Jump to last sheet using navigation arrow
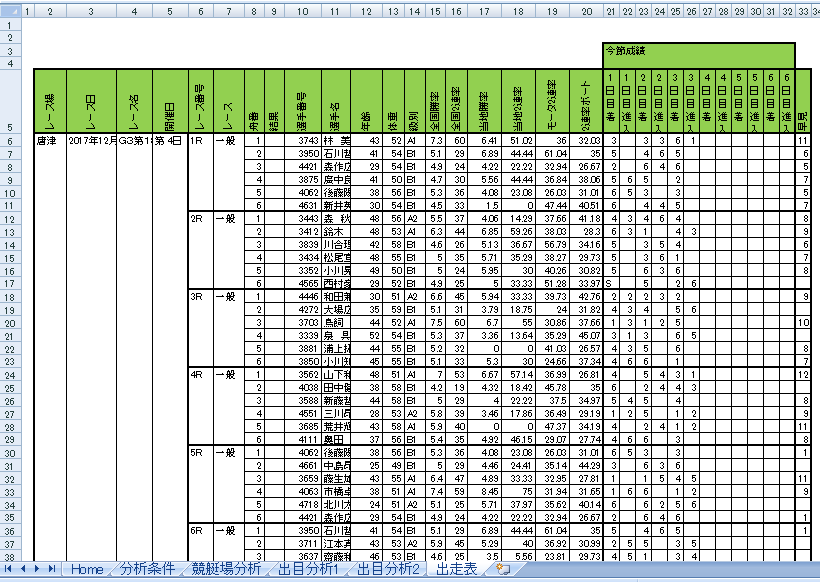Screen dimensions: 820x582 point(51,568)
